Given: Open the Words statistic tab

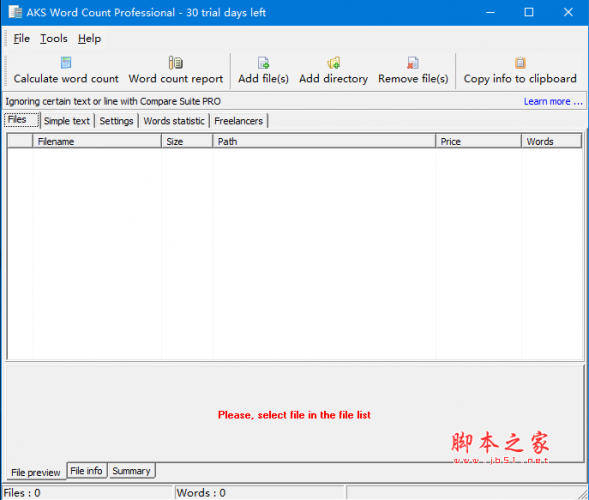Looking at the screenshot, I should coord(174,121).
